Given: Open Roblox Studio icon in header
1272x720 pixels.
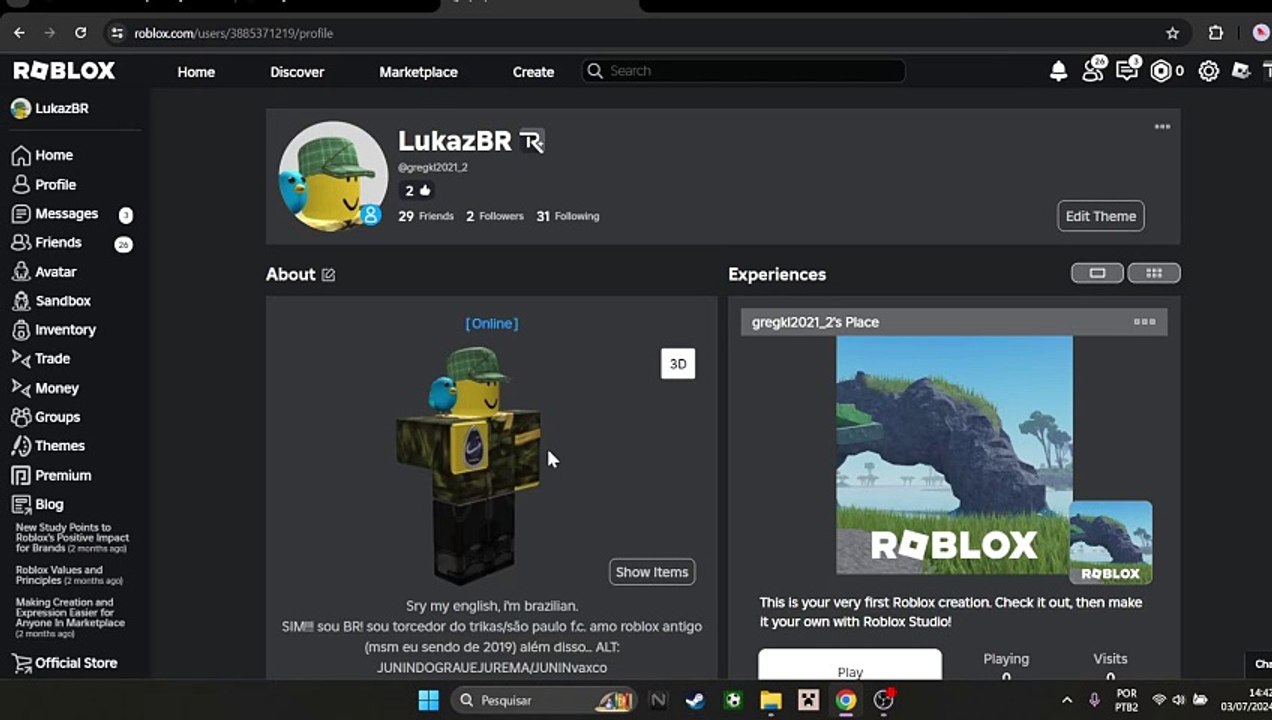Looking at the screenshot, I should (x=1241, y=71).
